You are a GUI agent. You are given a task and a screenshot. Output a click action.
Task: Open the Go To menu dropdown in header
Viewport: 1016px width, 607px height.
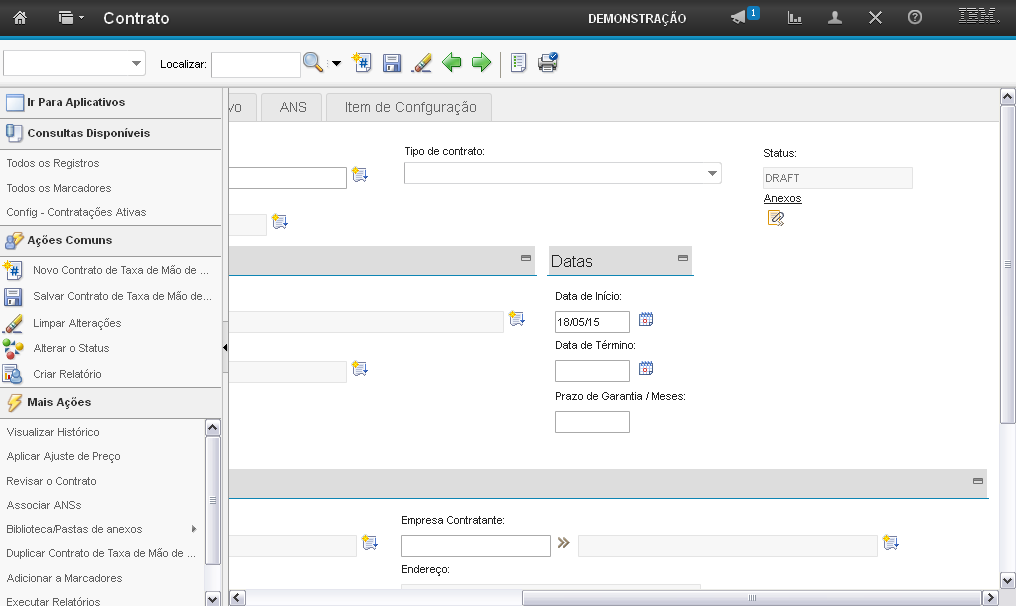point(71,18)
